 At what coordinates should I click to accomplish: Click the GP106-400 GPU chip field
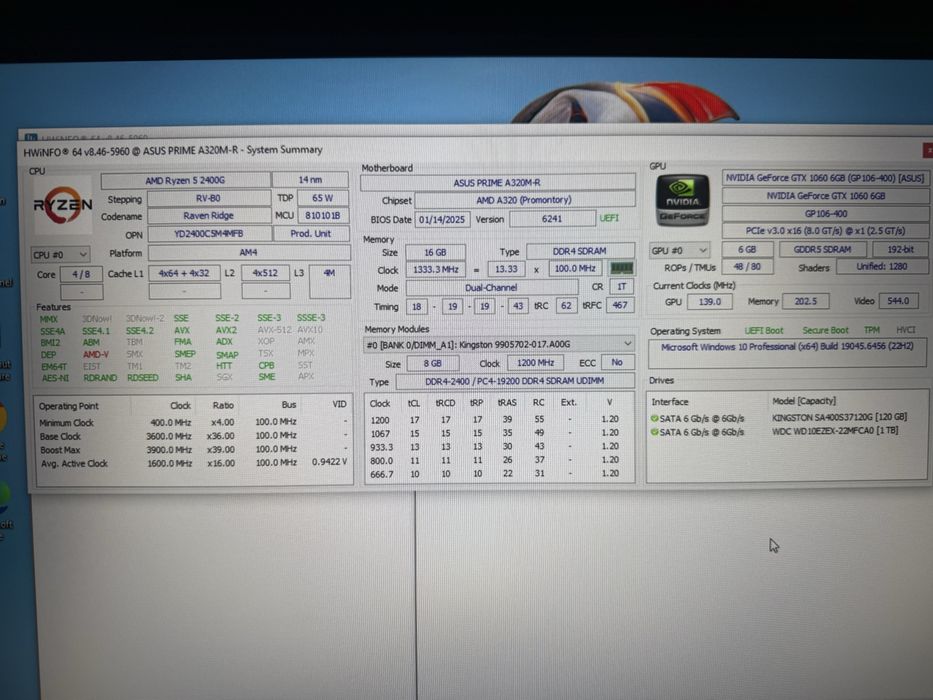[825, 214]
